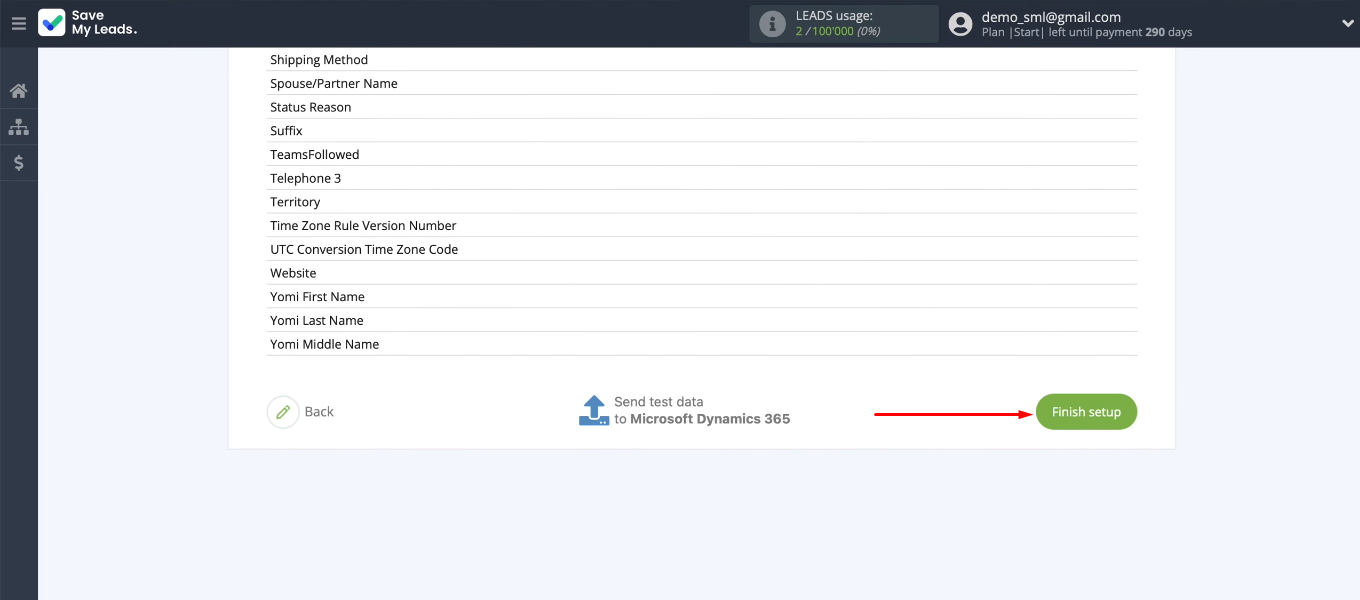Screen dimensions: 1360x600
Task: Select the TeamsFollowed row
Action: (703, 155)
